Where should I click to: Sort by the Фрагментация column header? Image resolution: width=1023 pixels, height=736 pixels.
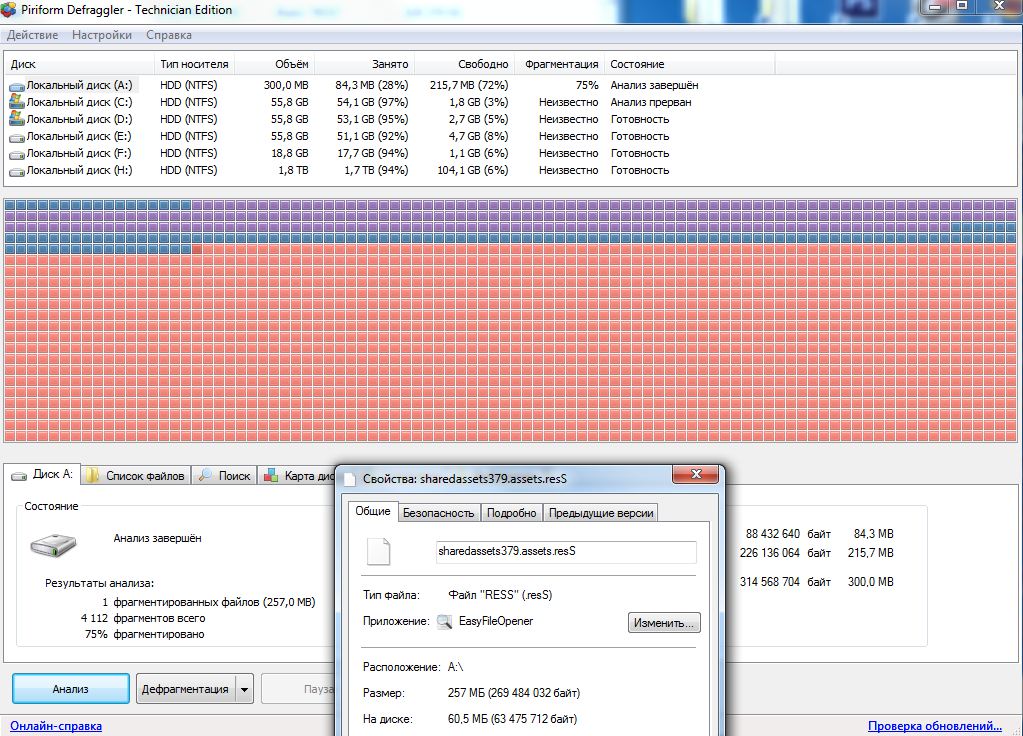click(x=560, y=64)
